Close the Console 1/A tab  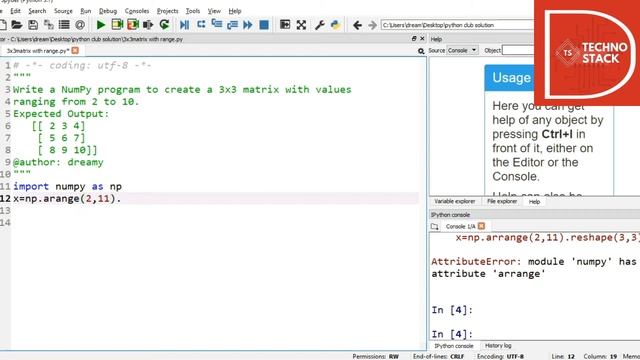pyautogui.click(x=482, y=226)
